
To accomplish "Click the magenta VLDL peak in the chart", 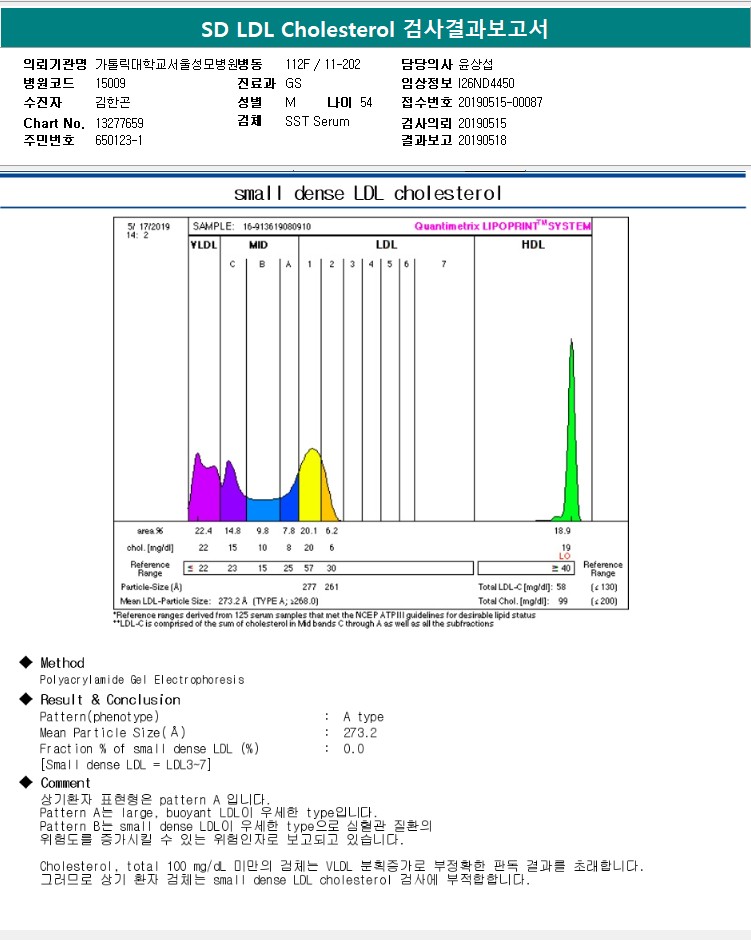I will [x=204, y=492].
